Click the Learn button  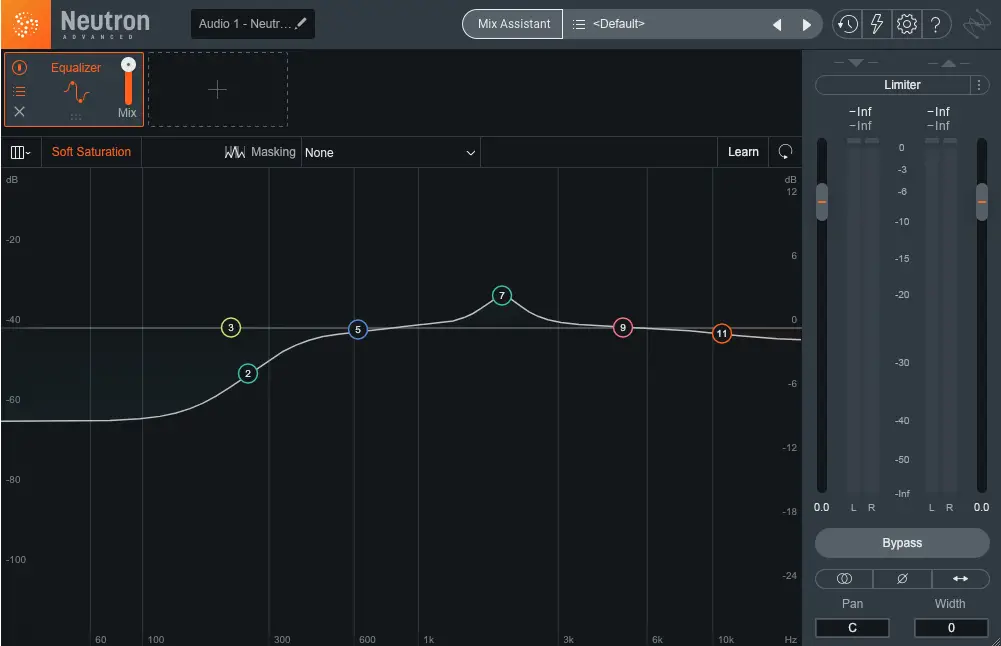point(743,152)
